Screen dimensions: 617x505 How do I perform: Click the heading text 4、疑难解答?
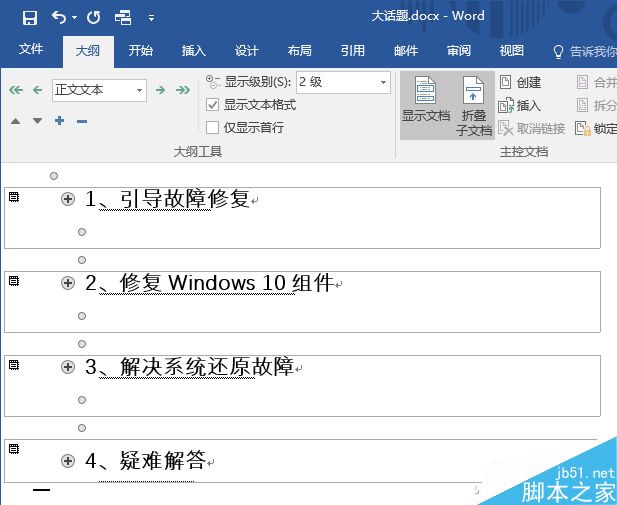click(146, 461)
